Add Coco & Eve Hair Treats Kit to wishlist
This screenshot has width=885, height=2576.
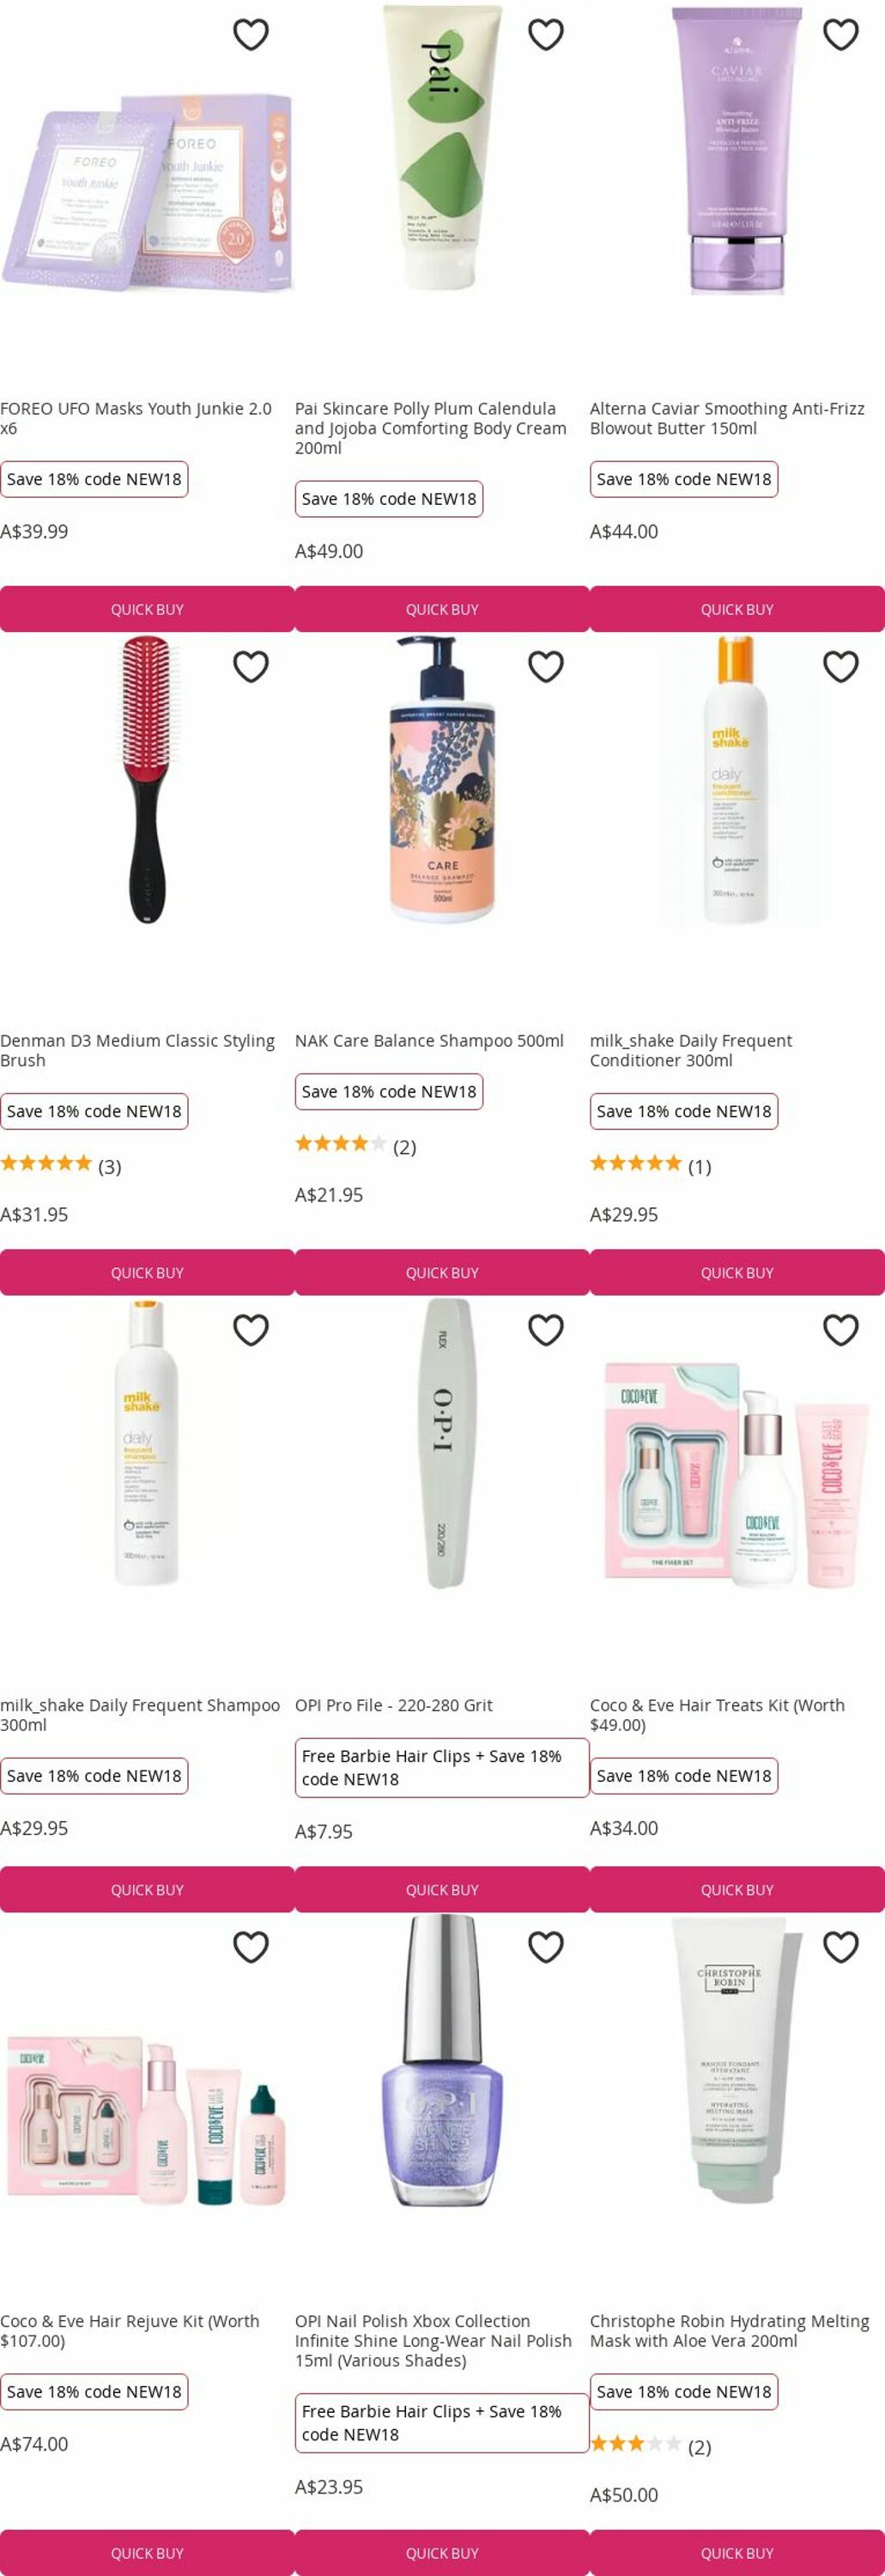tap(841, 1331)
